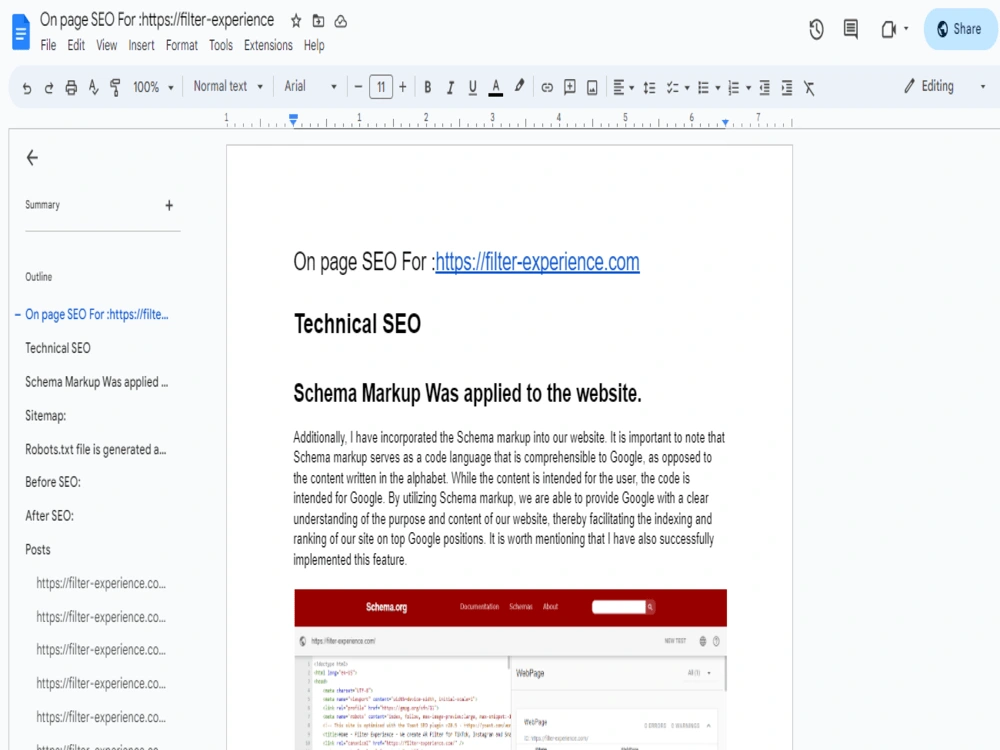Insert image icon
Screen dimensions: 1000x750
(x=592, y=87)
